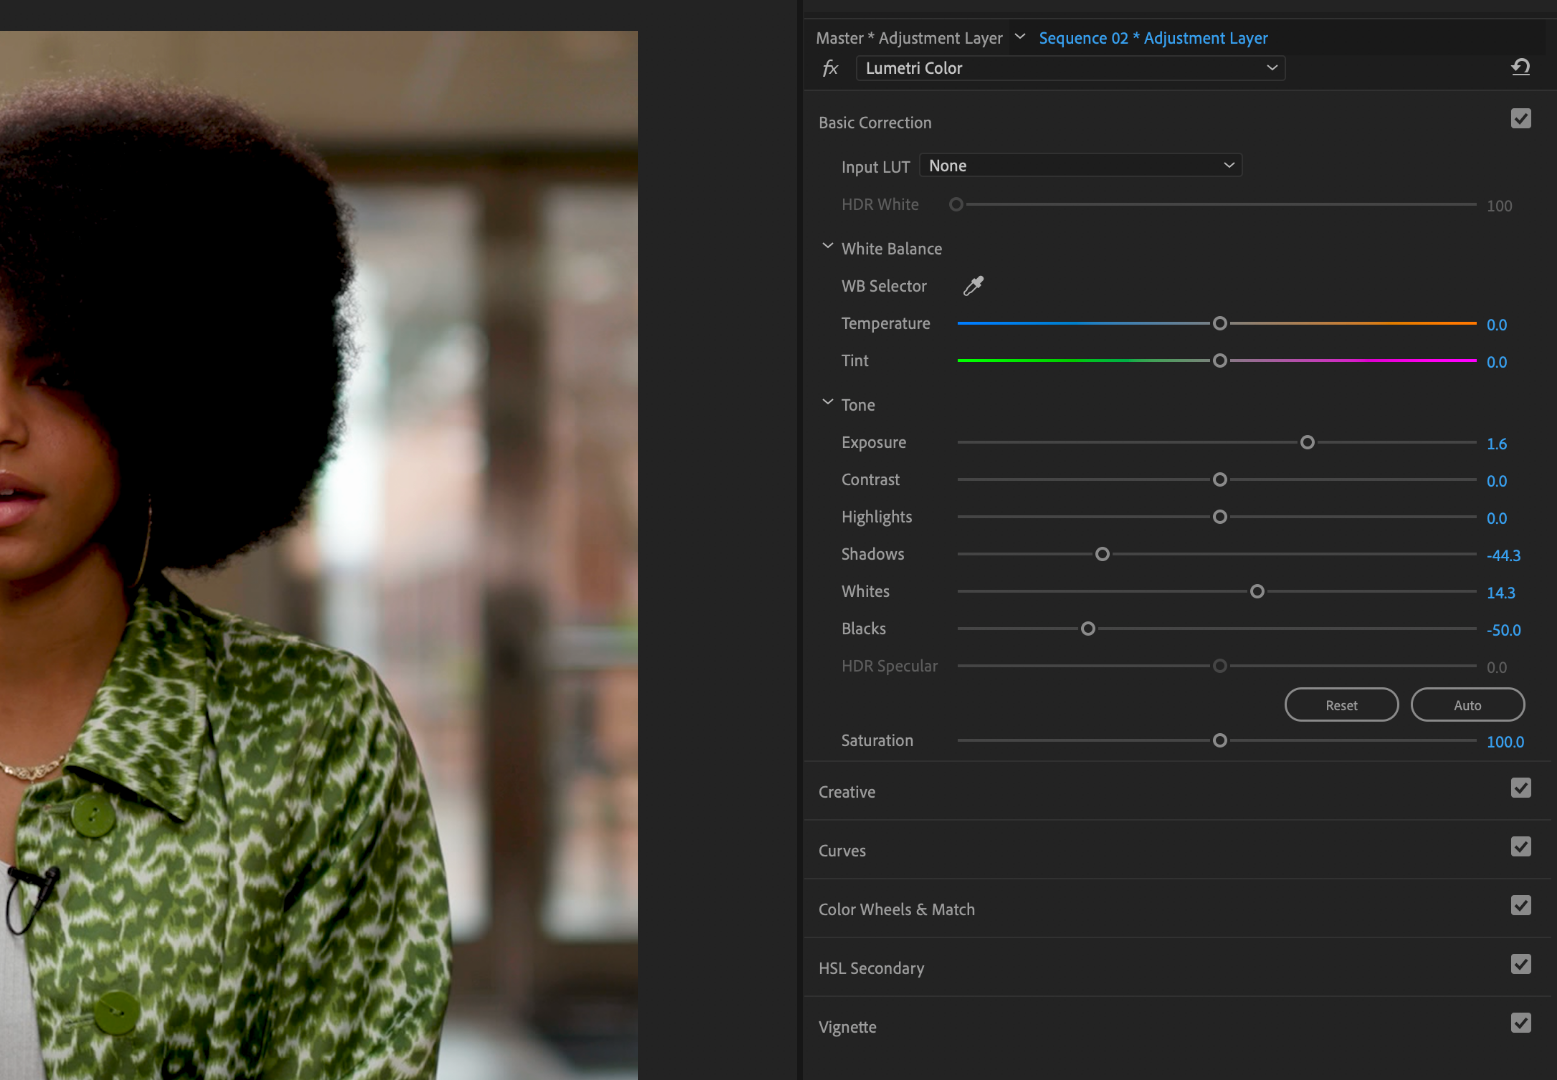
Task: Click the Shadows value -44.3
Action: (x=1503, y=556)
